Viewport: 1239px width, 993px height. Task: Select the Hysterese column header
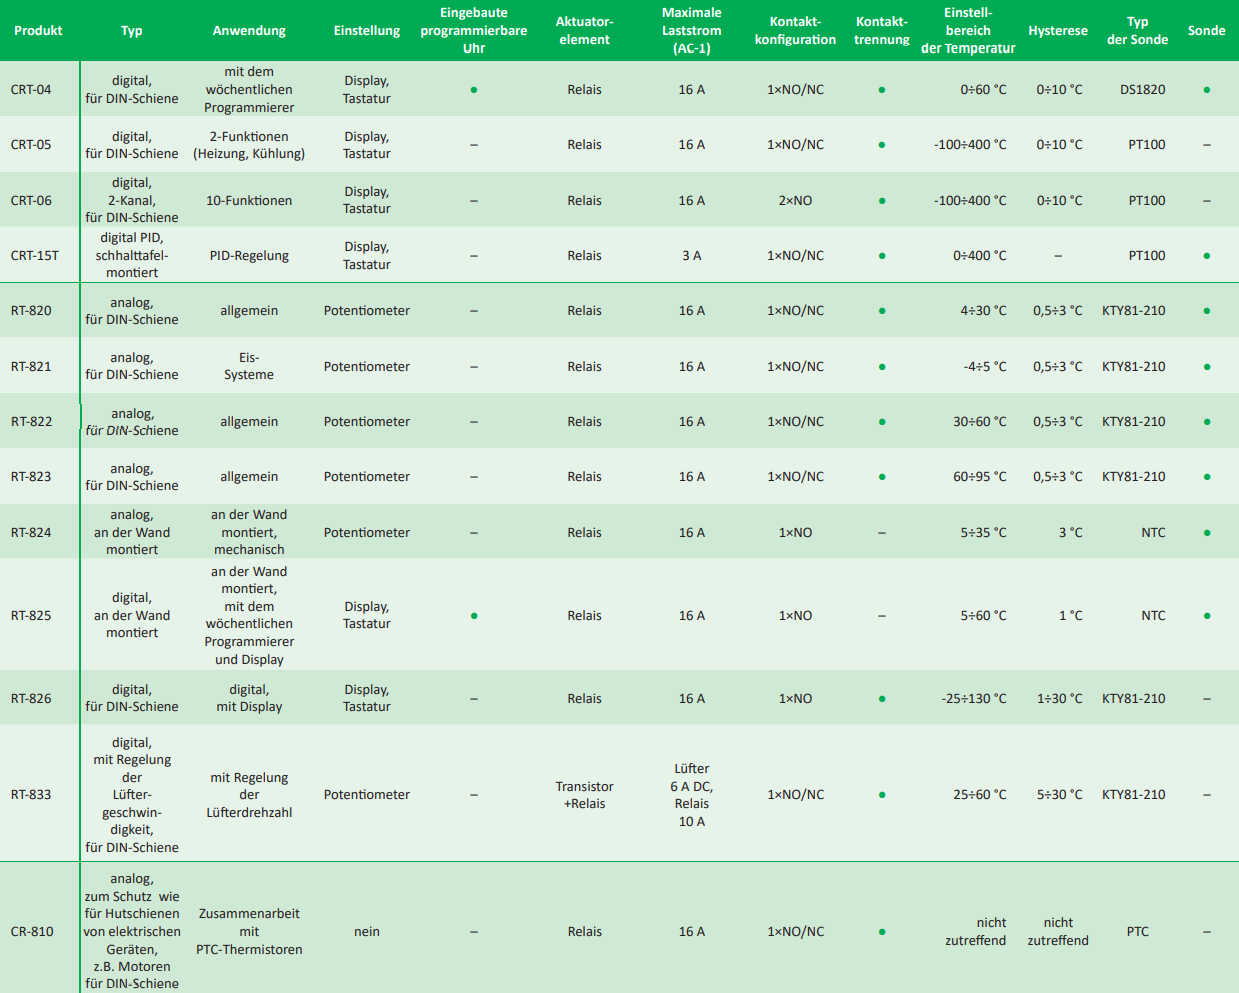coord(1058,31)
